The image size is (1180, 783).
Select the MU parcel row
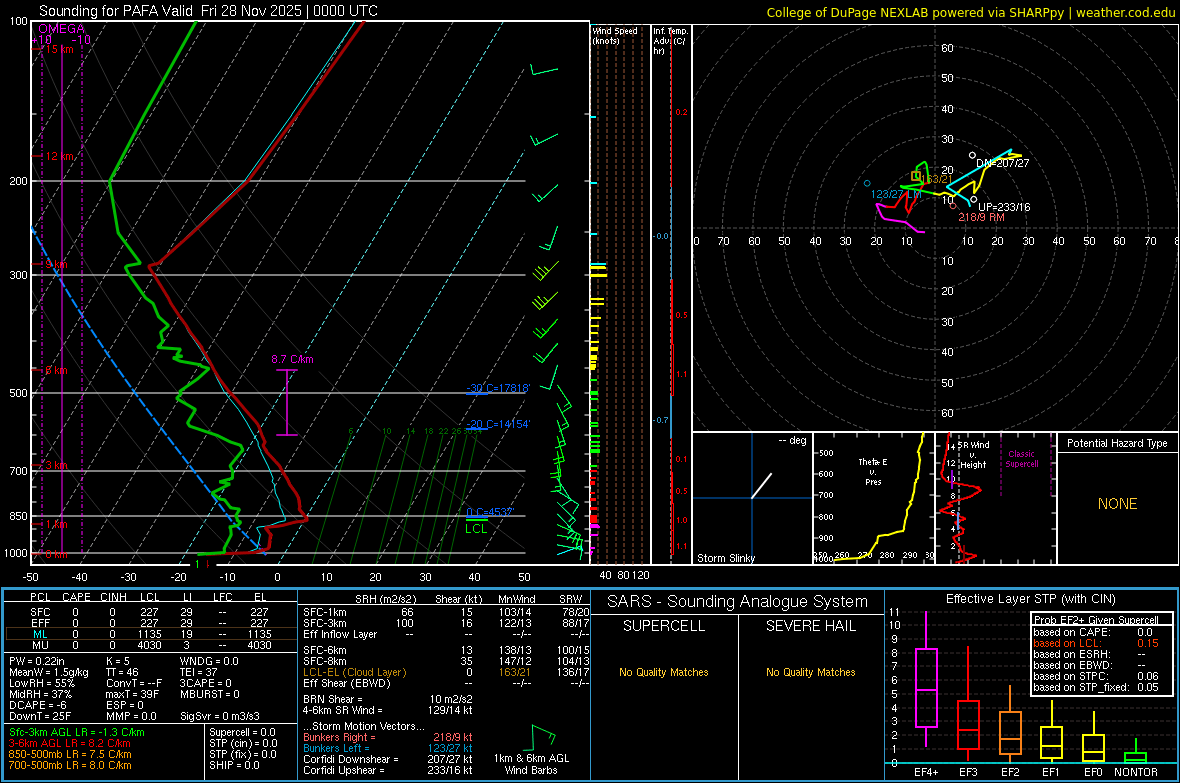150,644
